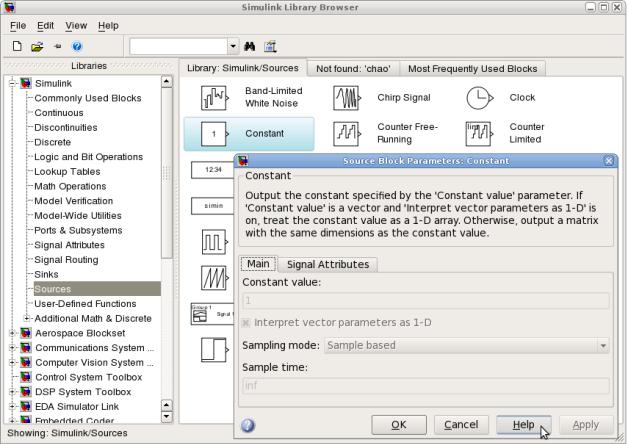Select Commonly Used Blocks tree item
Screen dimensions: 627x444
pyautogui.click(x=88, y=98)
